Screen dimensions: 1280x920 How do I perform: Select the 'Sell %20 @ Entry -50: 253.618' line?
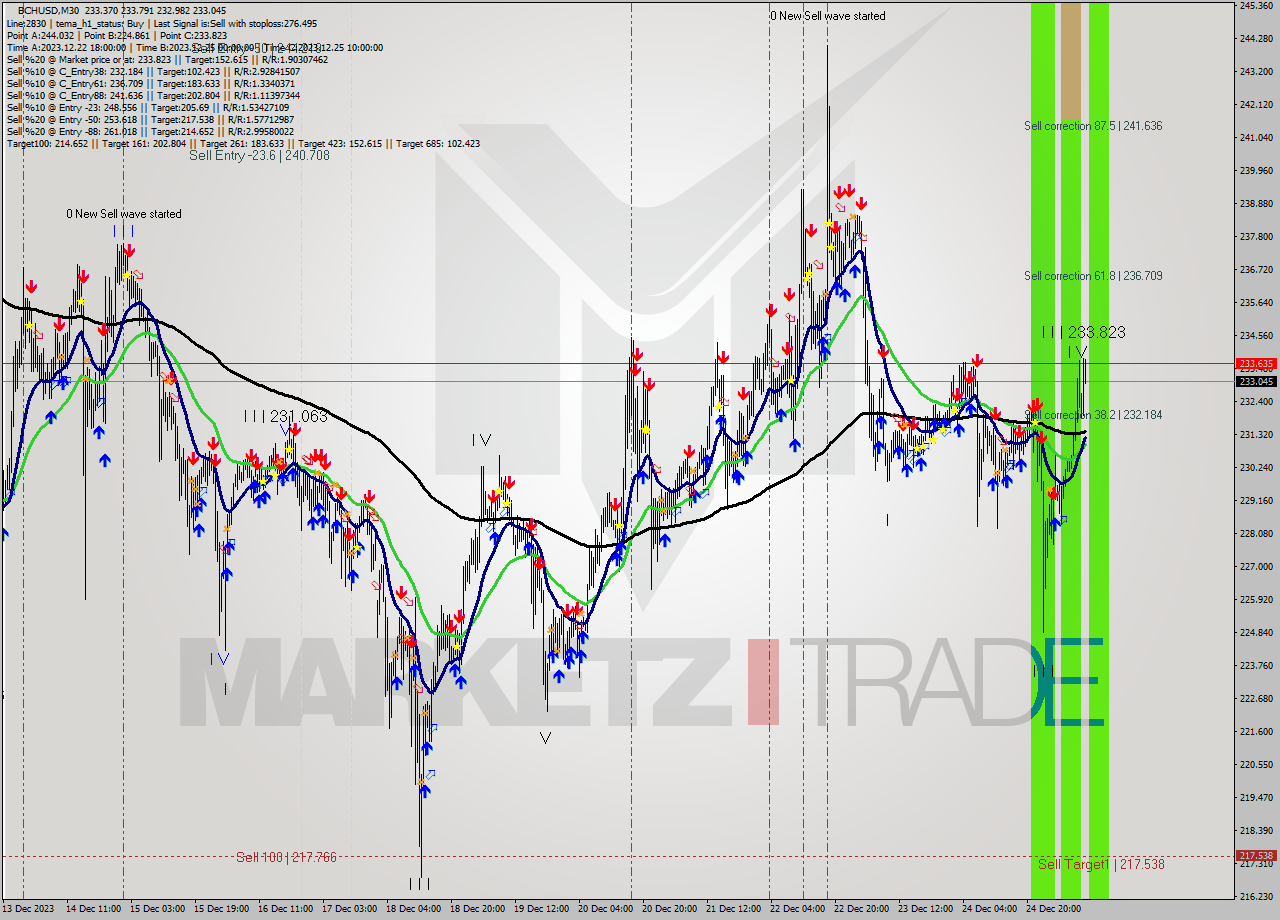[x=150, y=119]
